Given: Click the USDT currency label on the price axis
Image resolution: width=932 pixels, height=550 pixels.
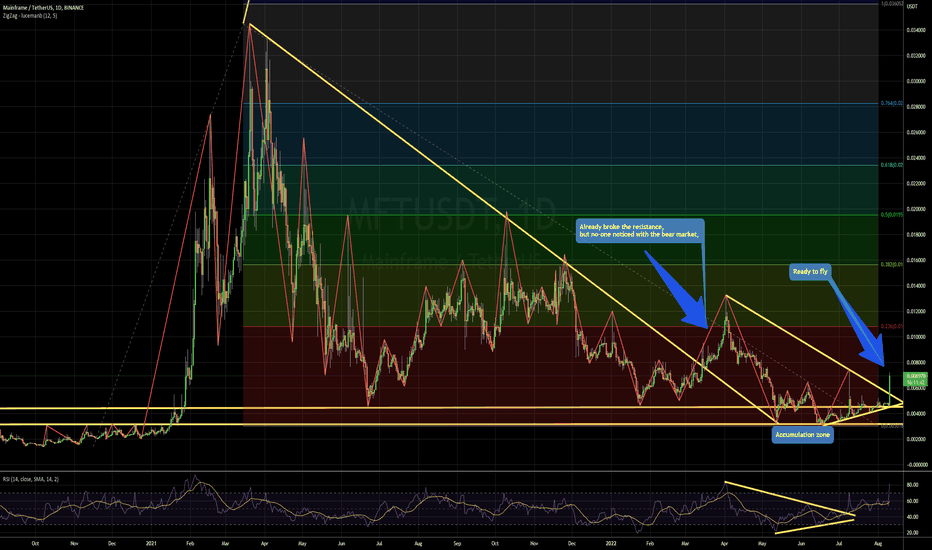Looking at the screenshot, I should click(x=911, y=7).
